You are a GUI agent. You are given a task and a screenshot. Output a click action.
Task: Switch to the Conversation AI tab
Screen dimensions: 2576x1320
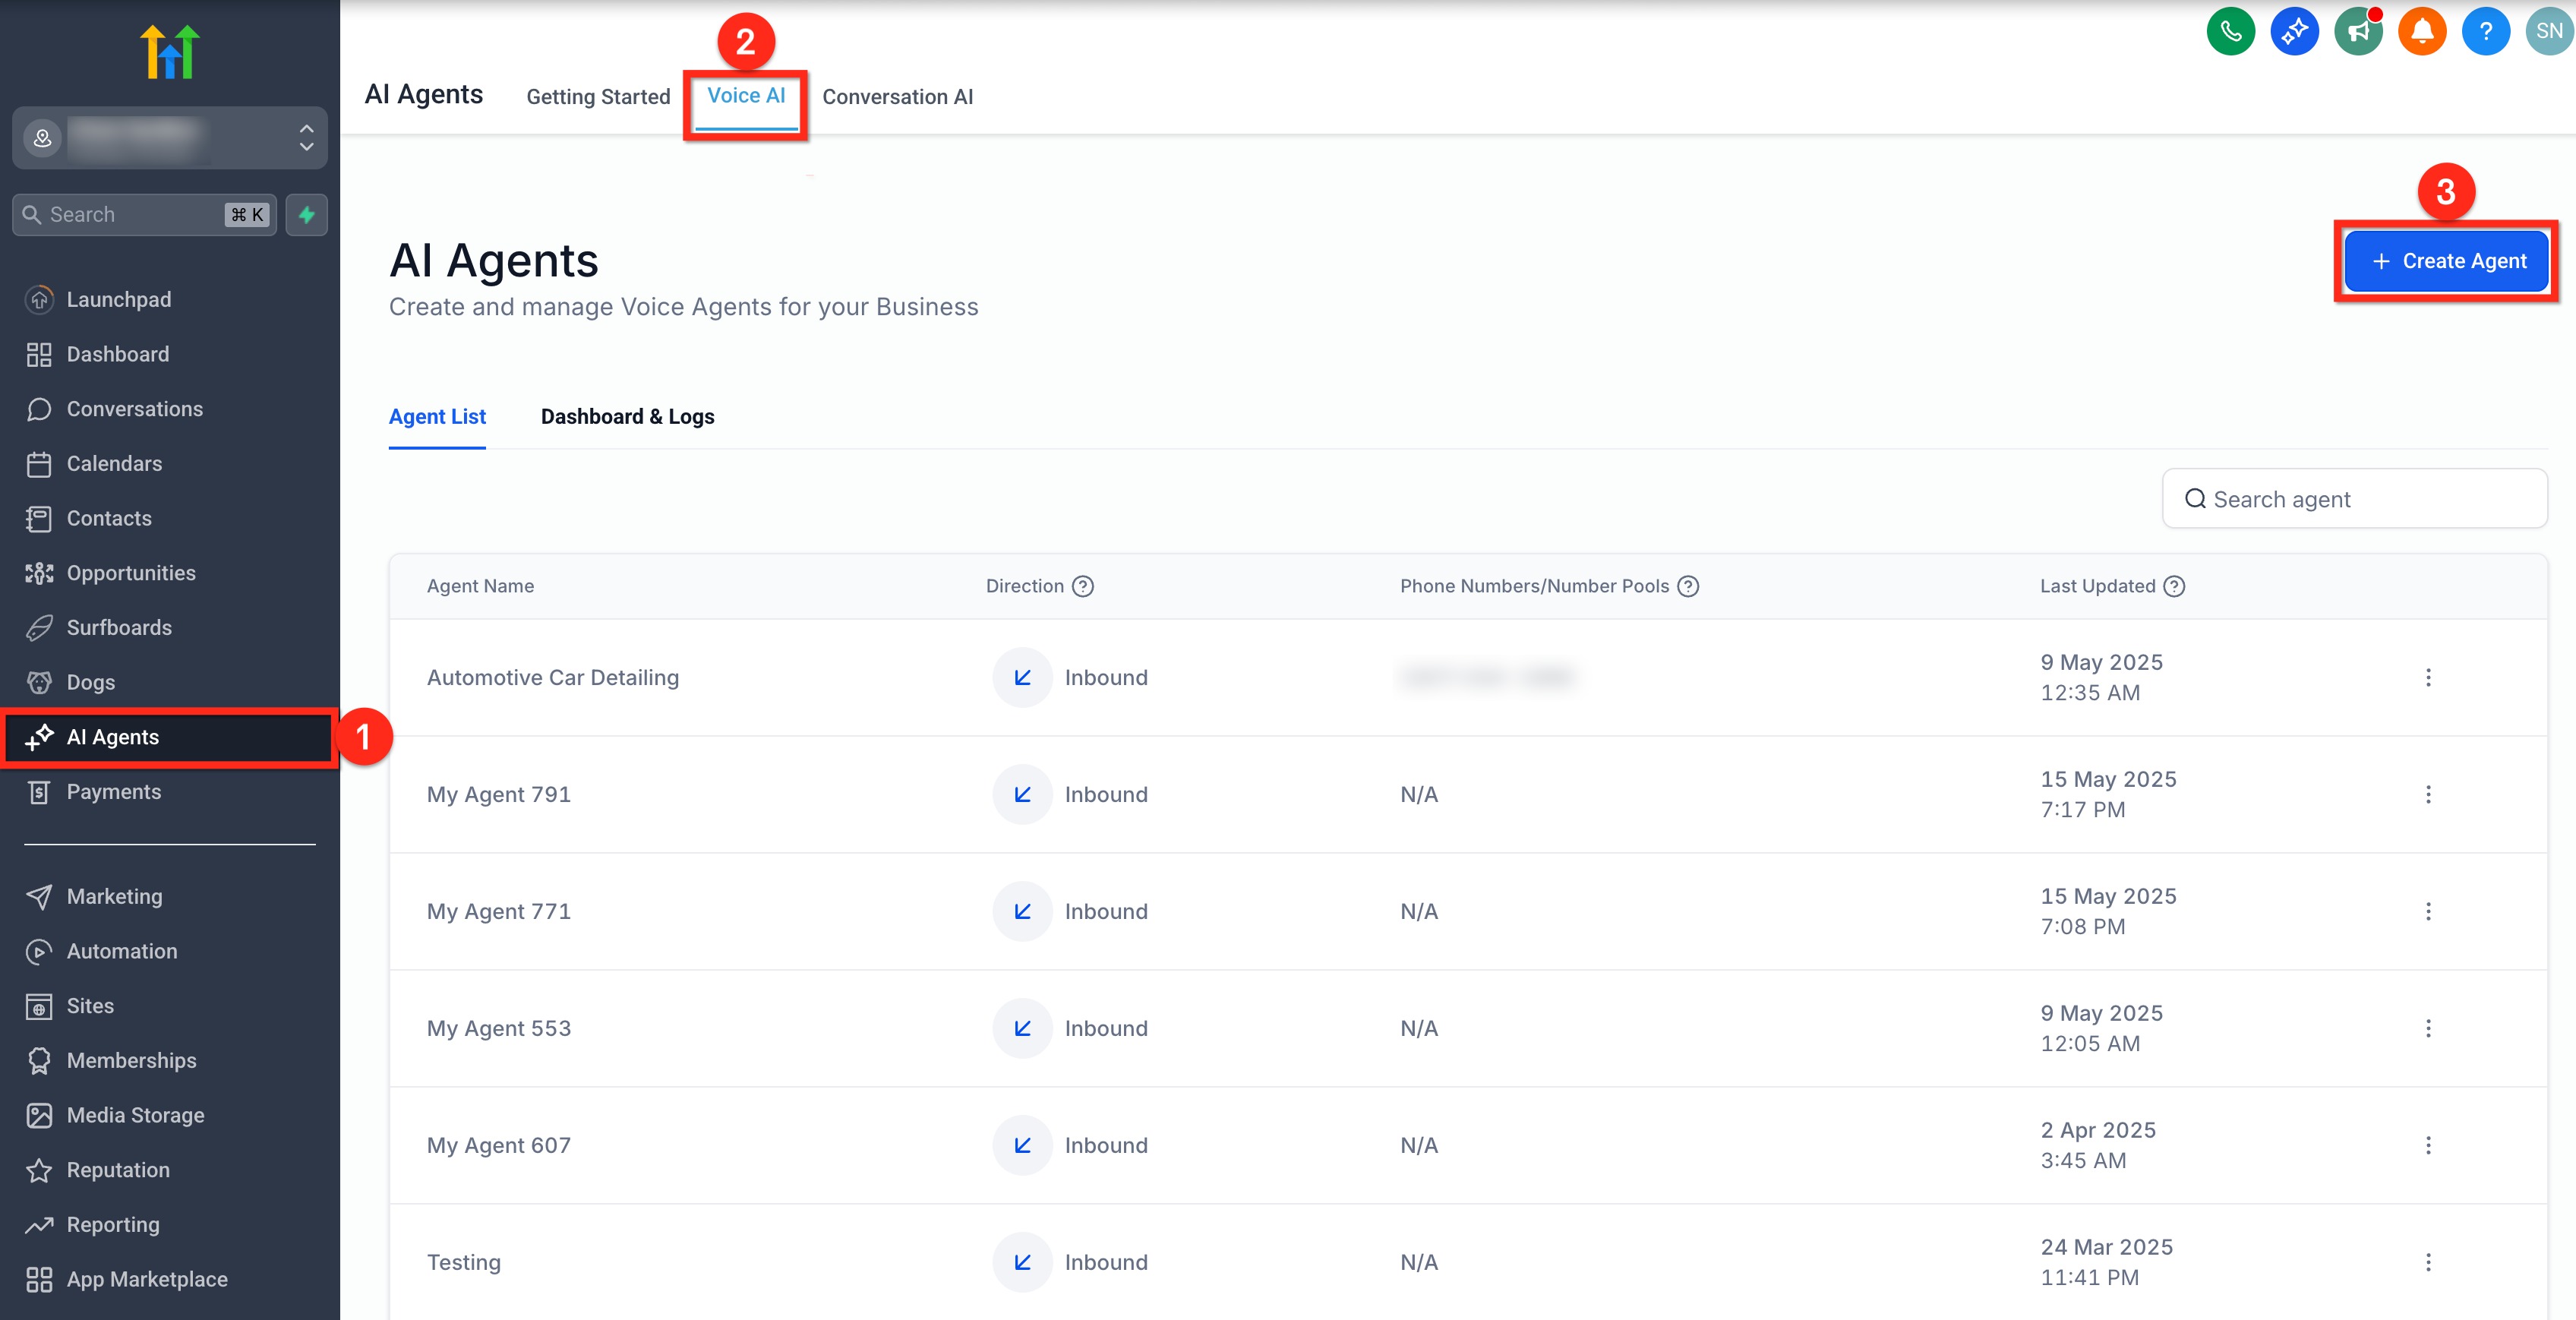[897, 97]
